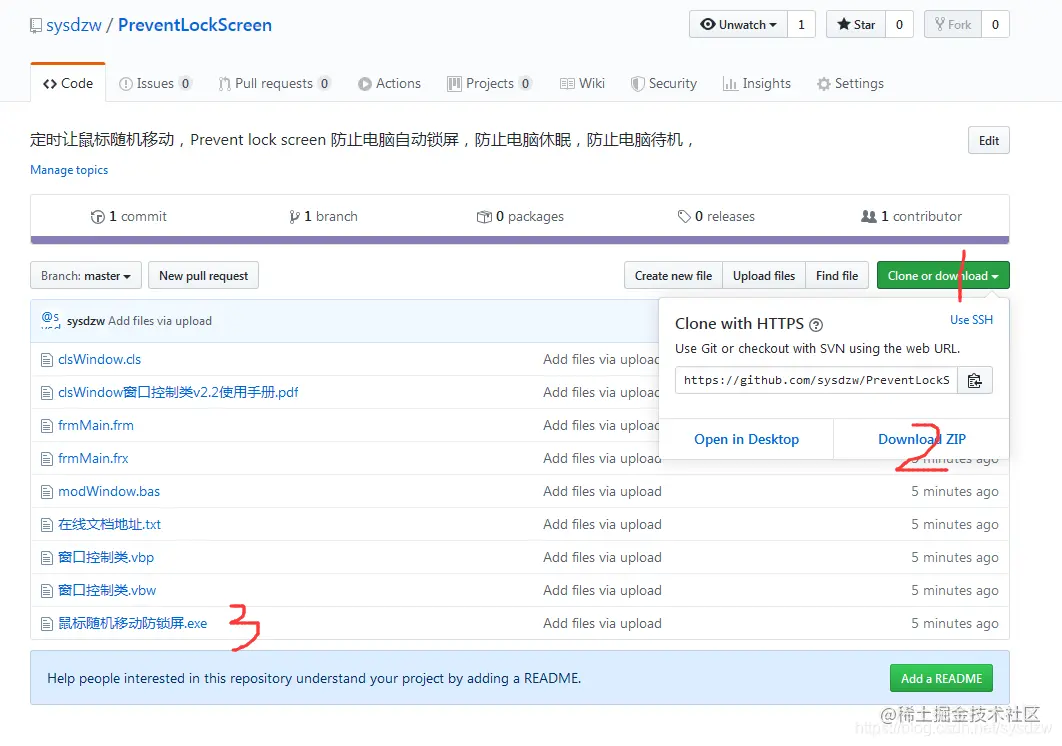This screenshot has width=1062, height=746.
Task: Open modWindow.bas file
Action: pos(109,492)
